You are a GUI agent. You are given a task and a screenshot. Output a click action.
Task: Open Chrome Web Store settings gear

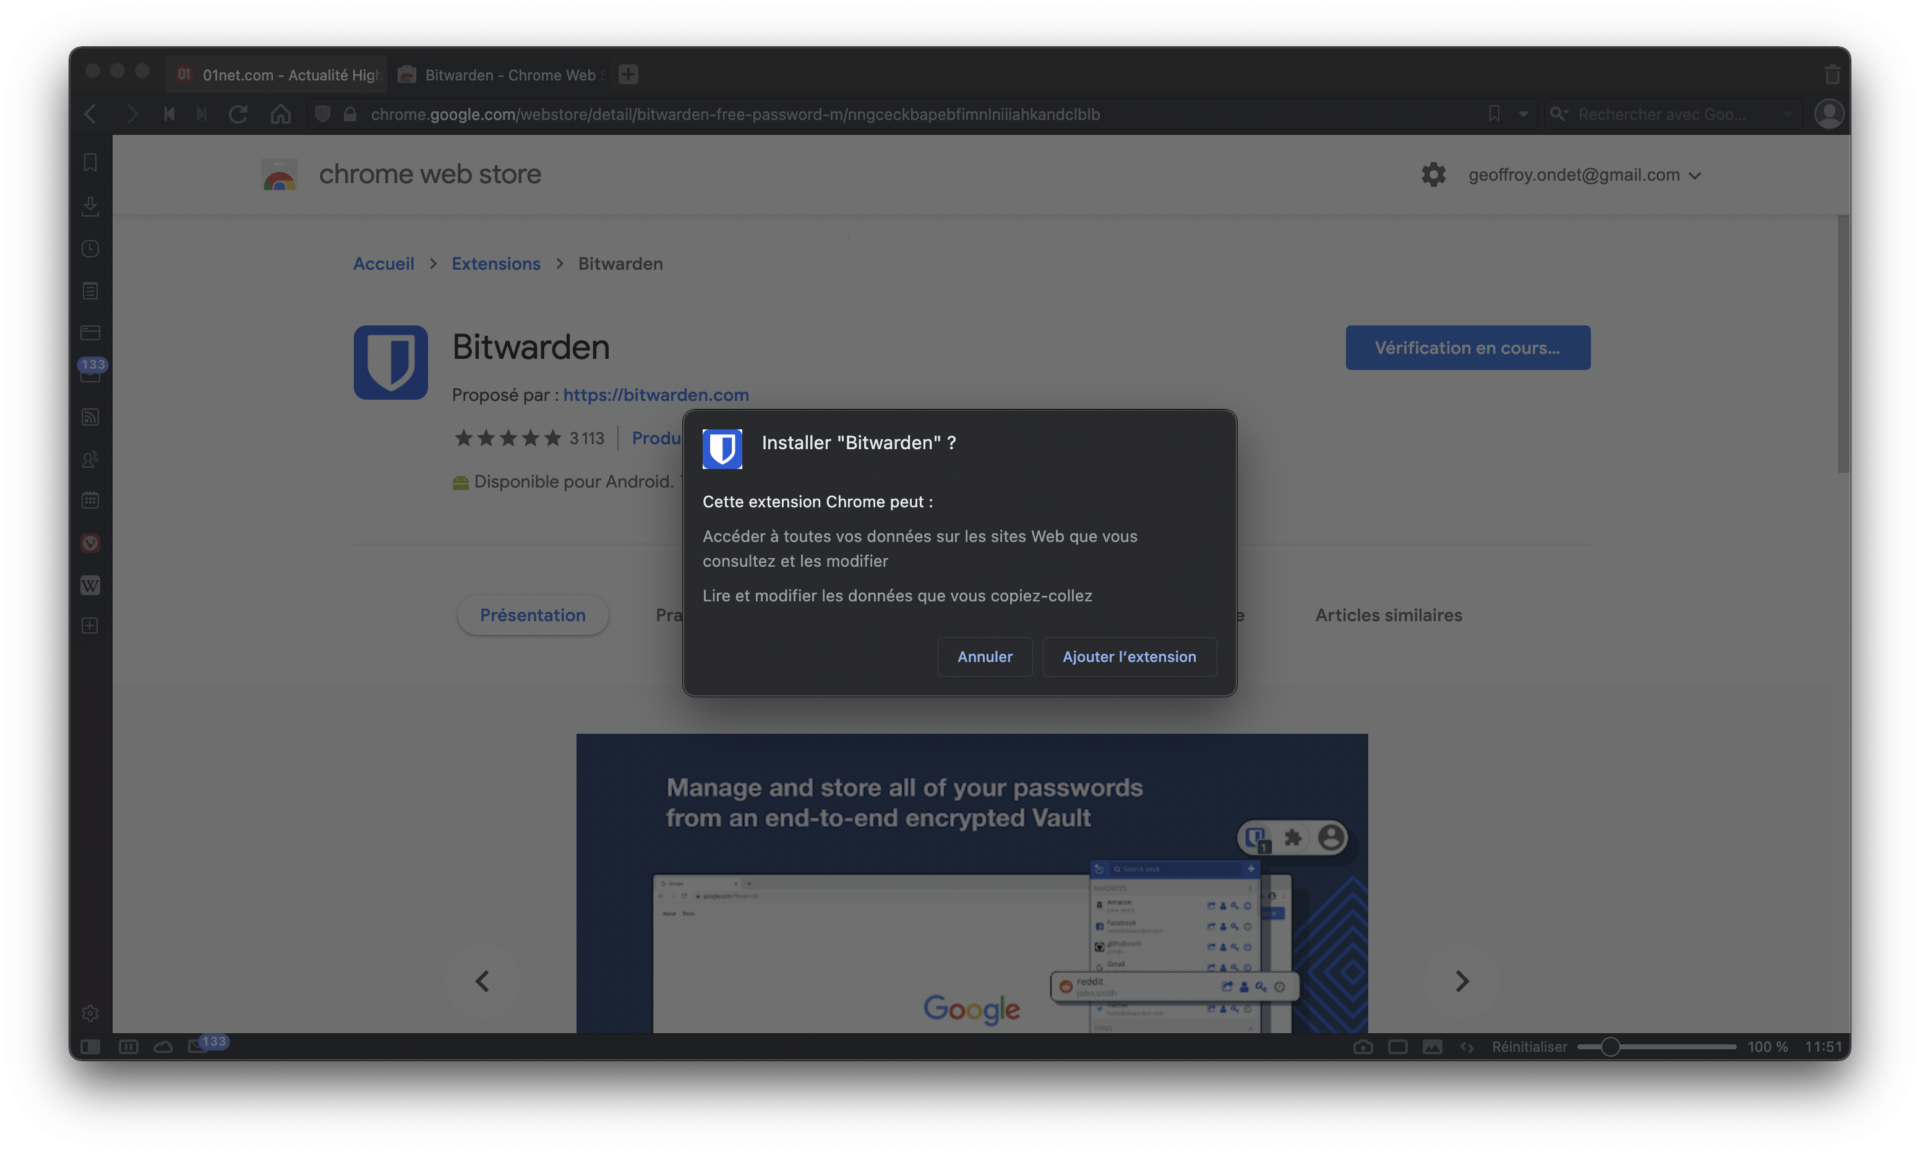[1433, 174]
